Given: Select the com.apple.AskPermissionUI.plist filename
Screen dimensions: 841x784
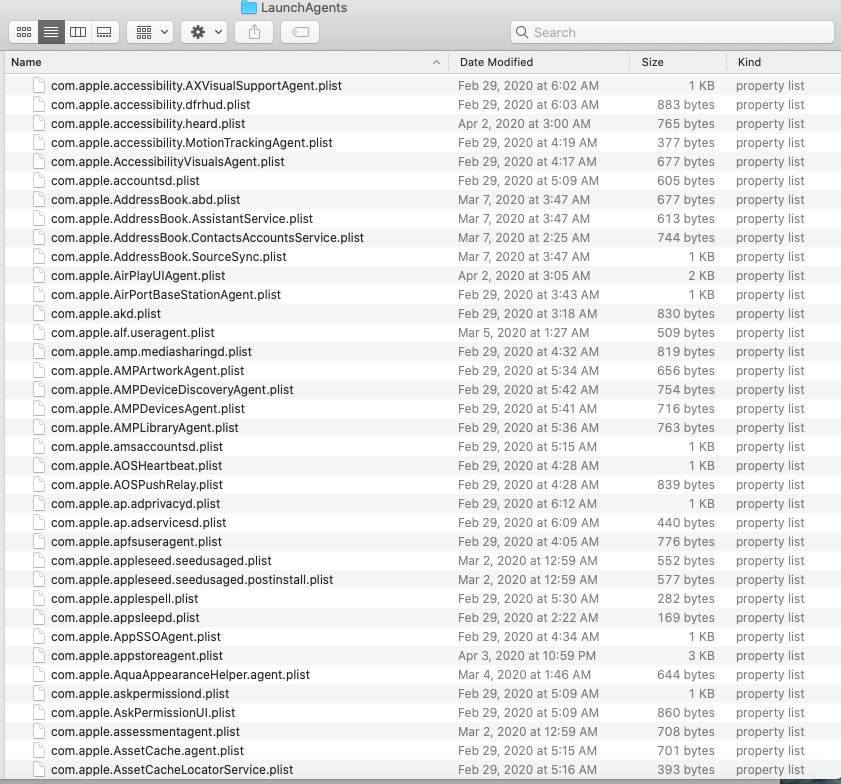Looking at the screenshot, I should pyautogui.click(x=143, y=713).
